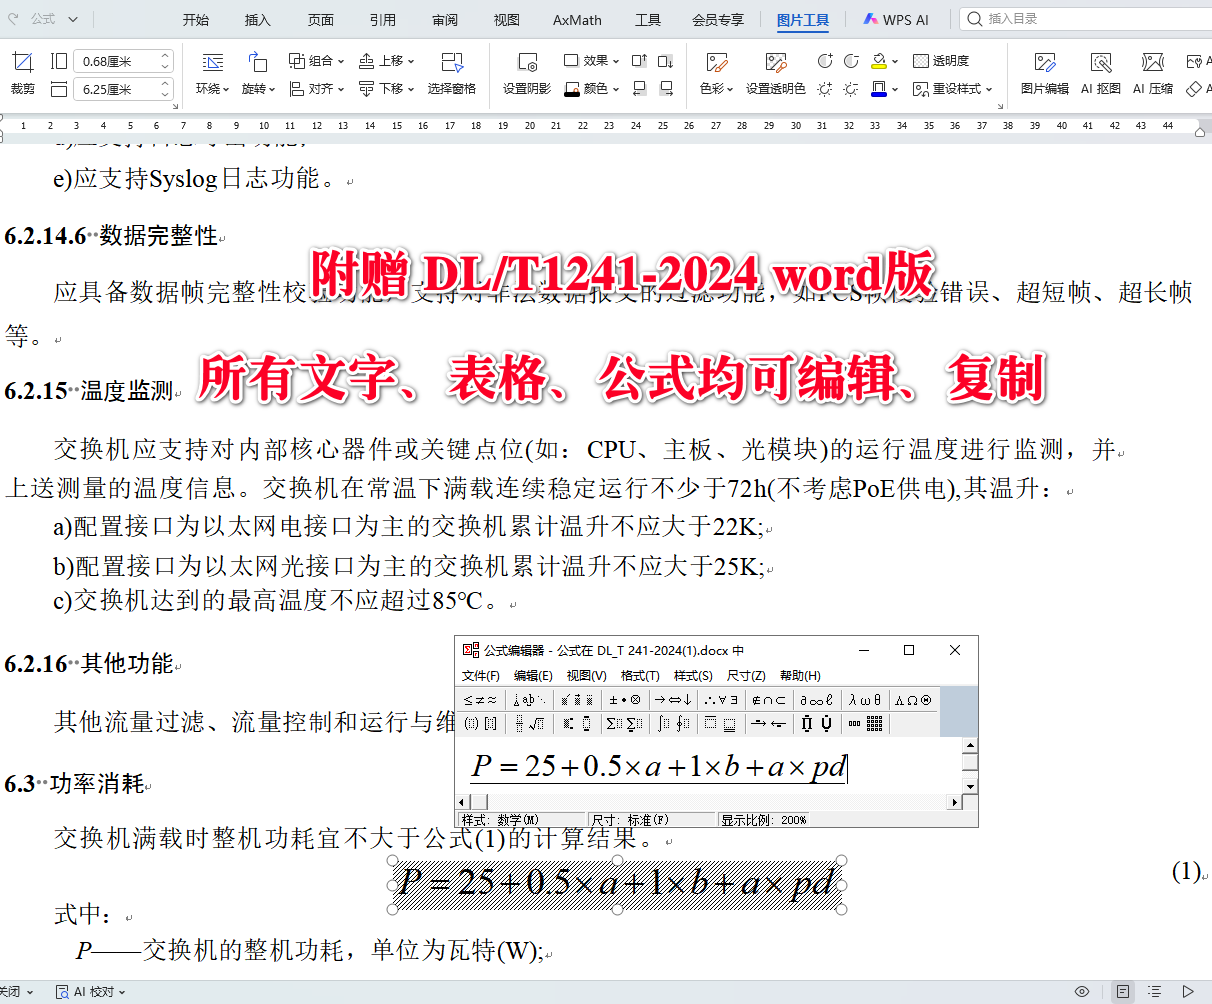Increase the 0.68厘米 height value stepper

coord(165,56)
